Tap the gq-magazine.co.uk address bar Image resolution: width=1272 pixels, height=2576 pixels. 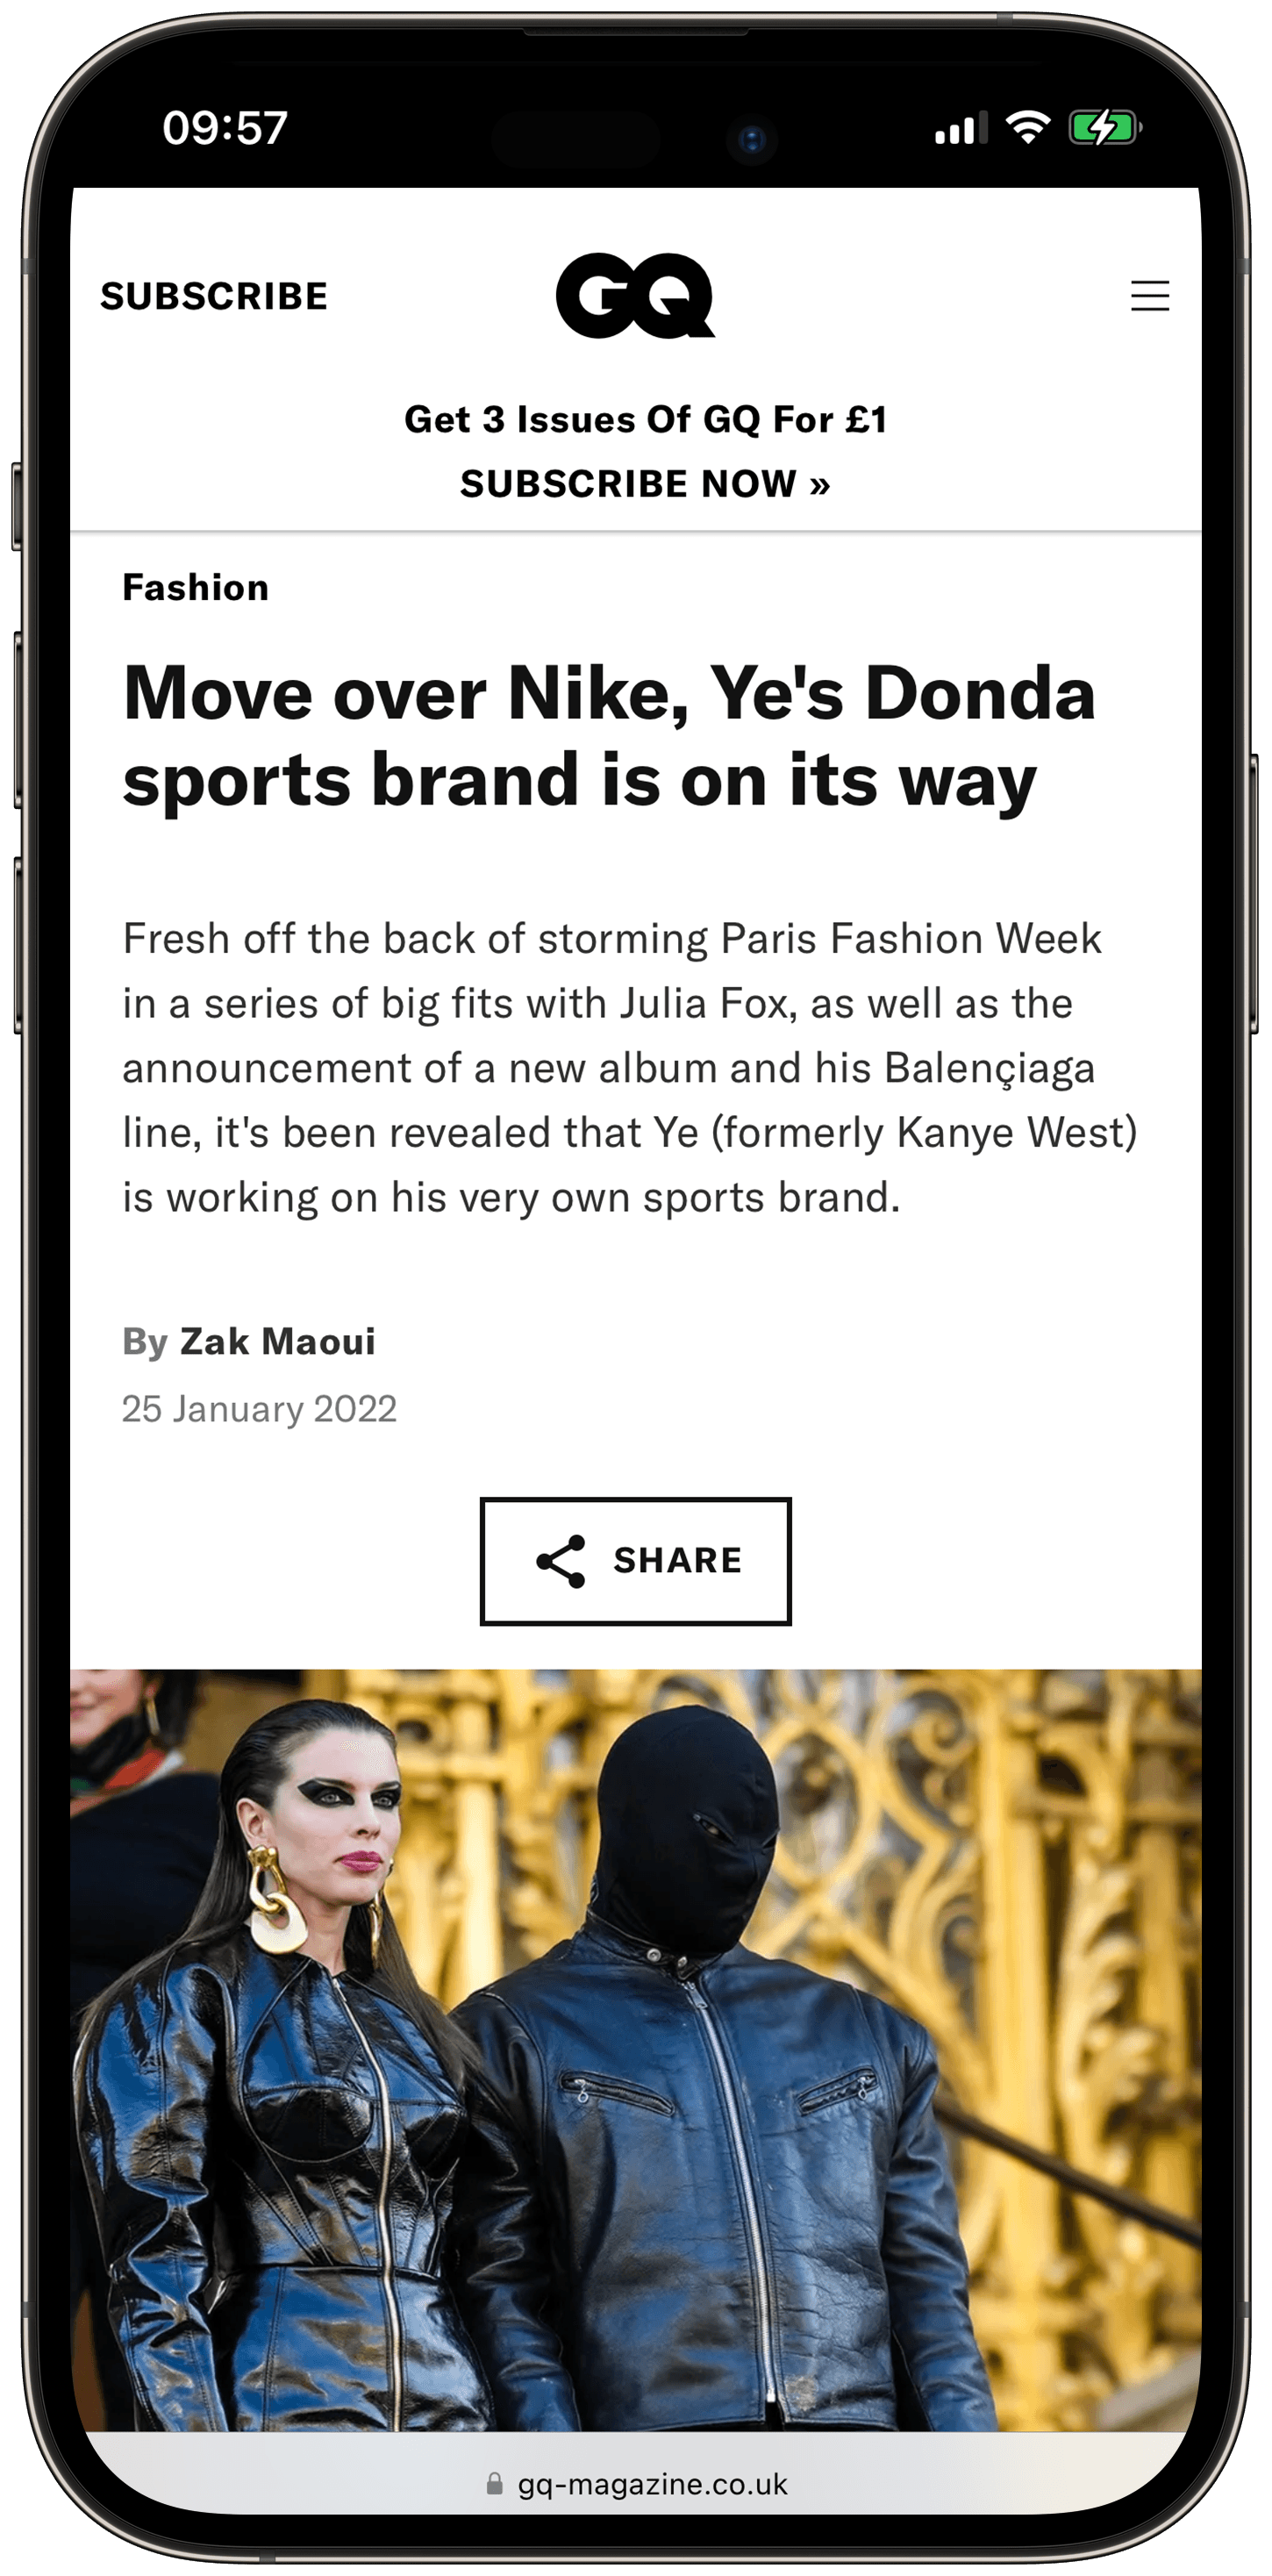(x=636, y=2483)
